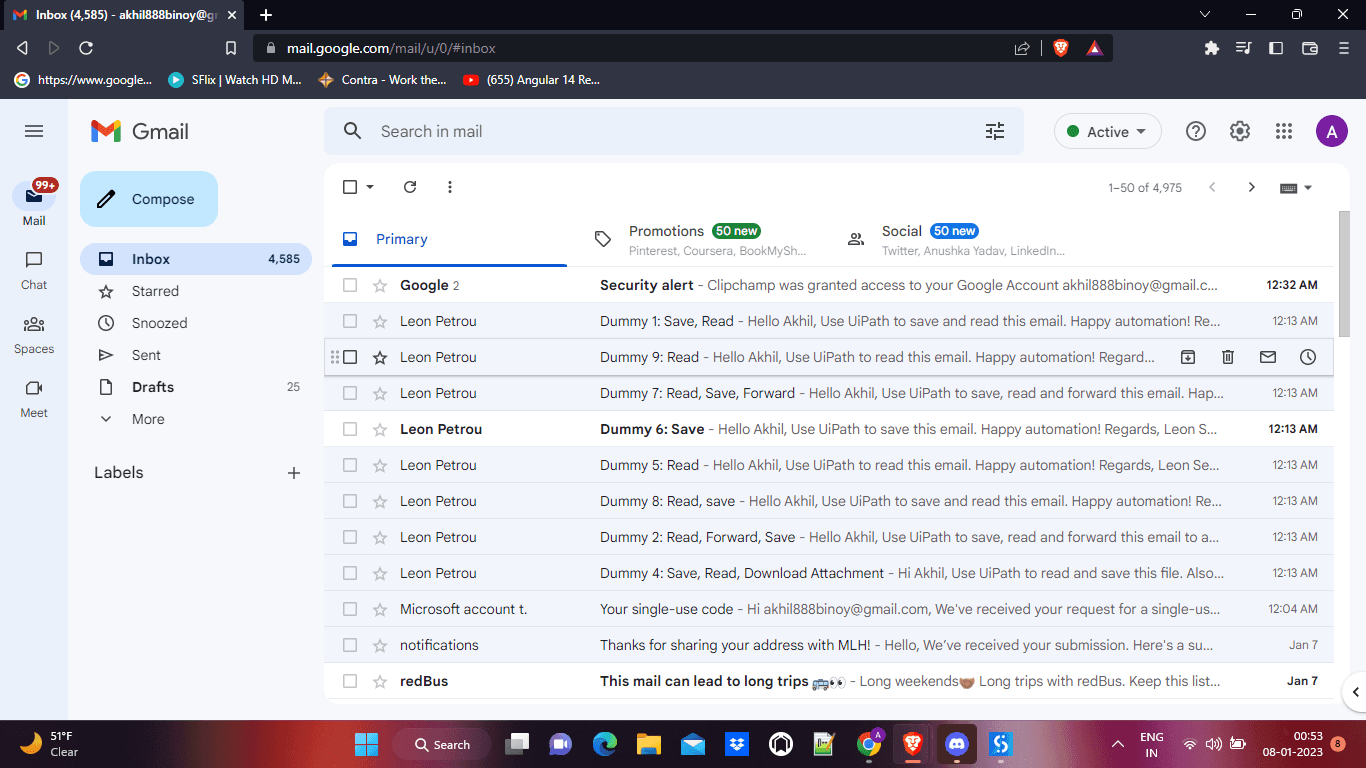
Task: Open Brave Wallet icon
Action: click(x=1310, y=47)
